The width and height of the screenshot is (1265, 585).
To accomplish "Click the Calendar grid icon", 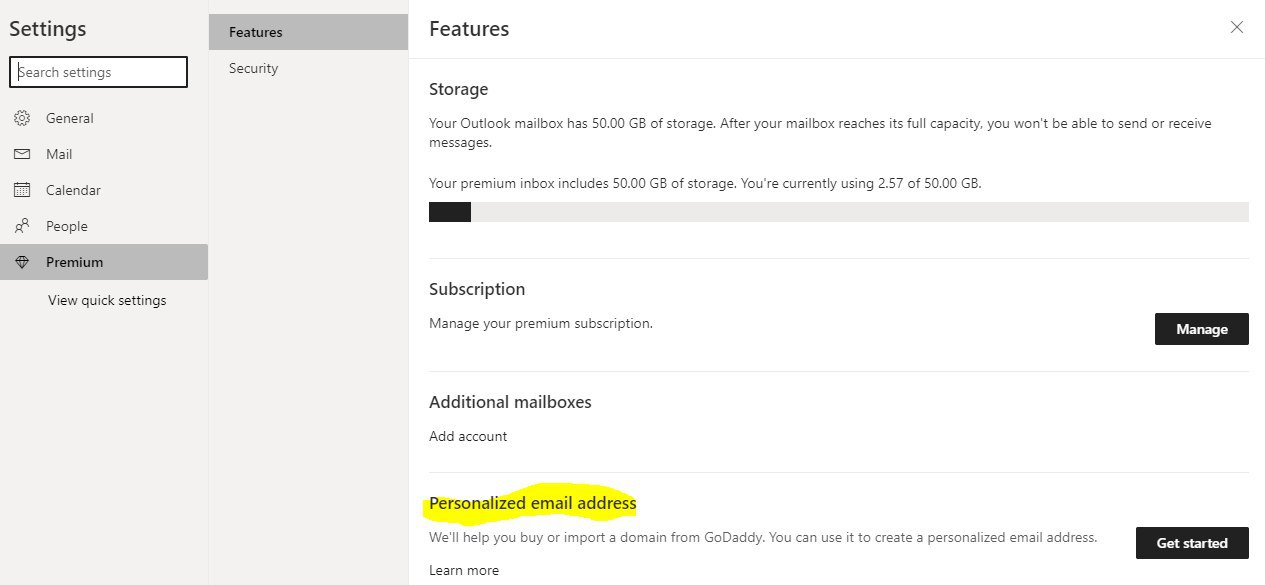I will point(22,190).
